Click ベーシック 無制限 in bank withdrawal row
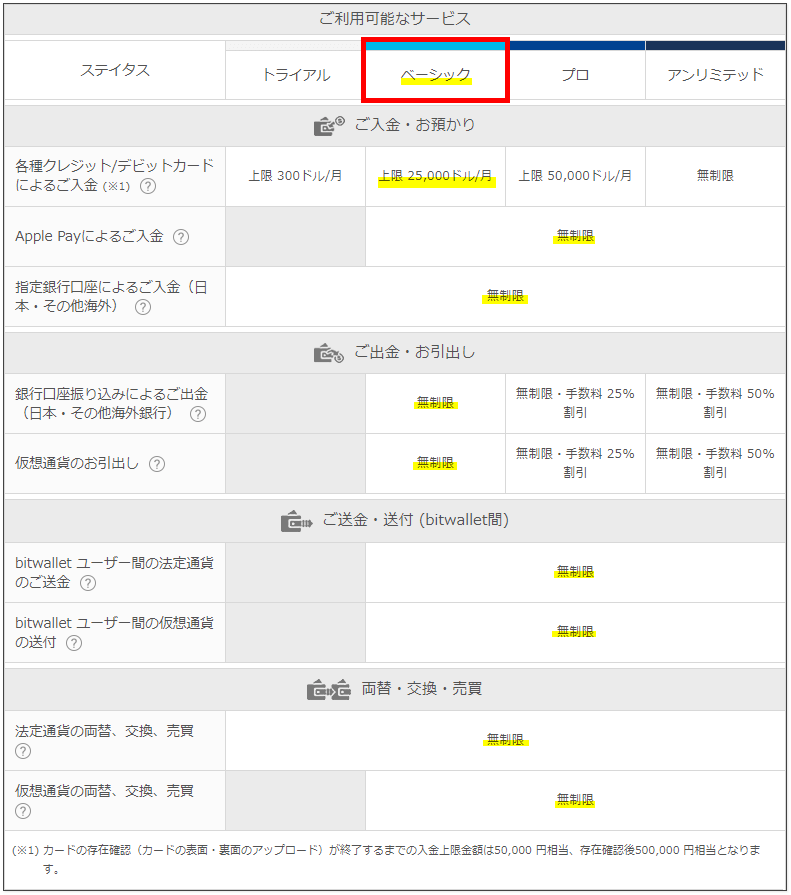Viewport: 791px width, 895px height. (x=435, y=403)
